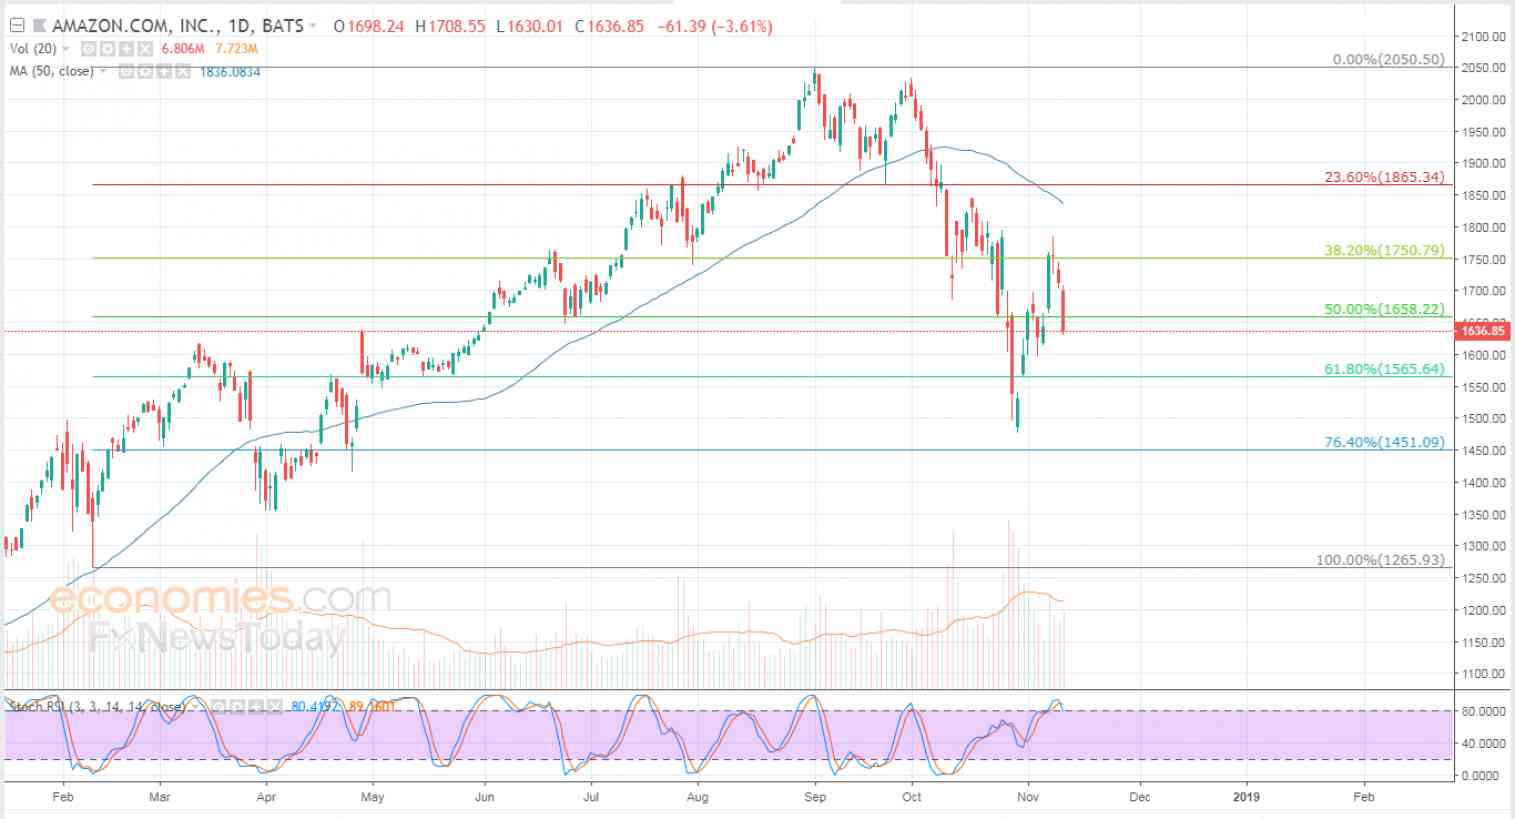
Task: Select the 61.80%(1565.64) Fibonacci line label
Action: coord(1384,369)
